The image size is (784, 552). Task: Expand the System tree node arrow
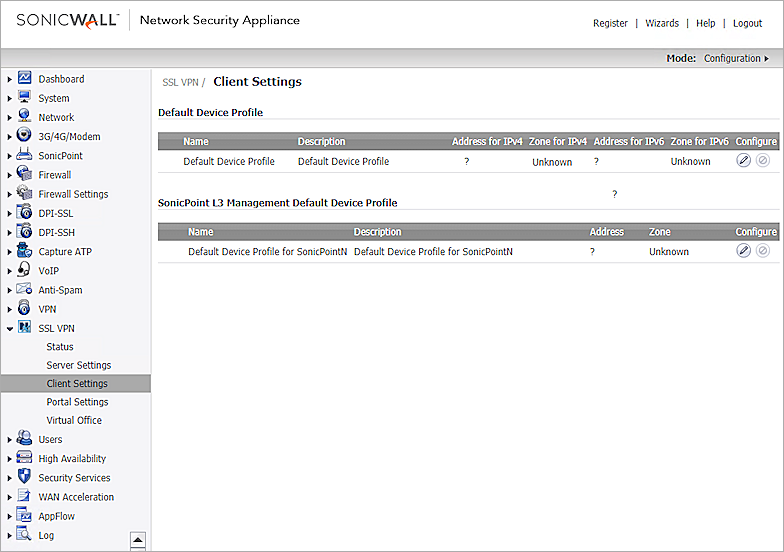click(x=10, y=99)
